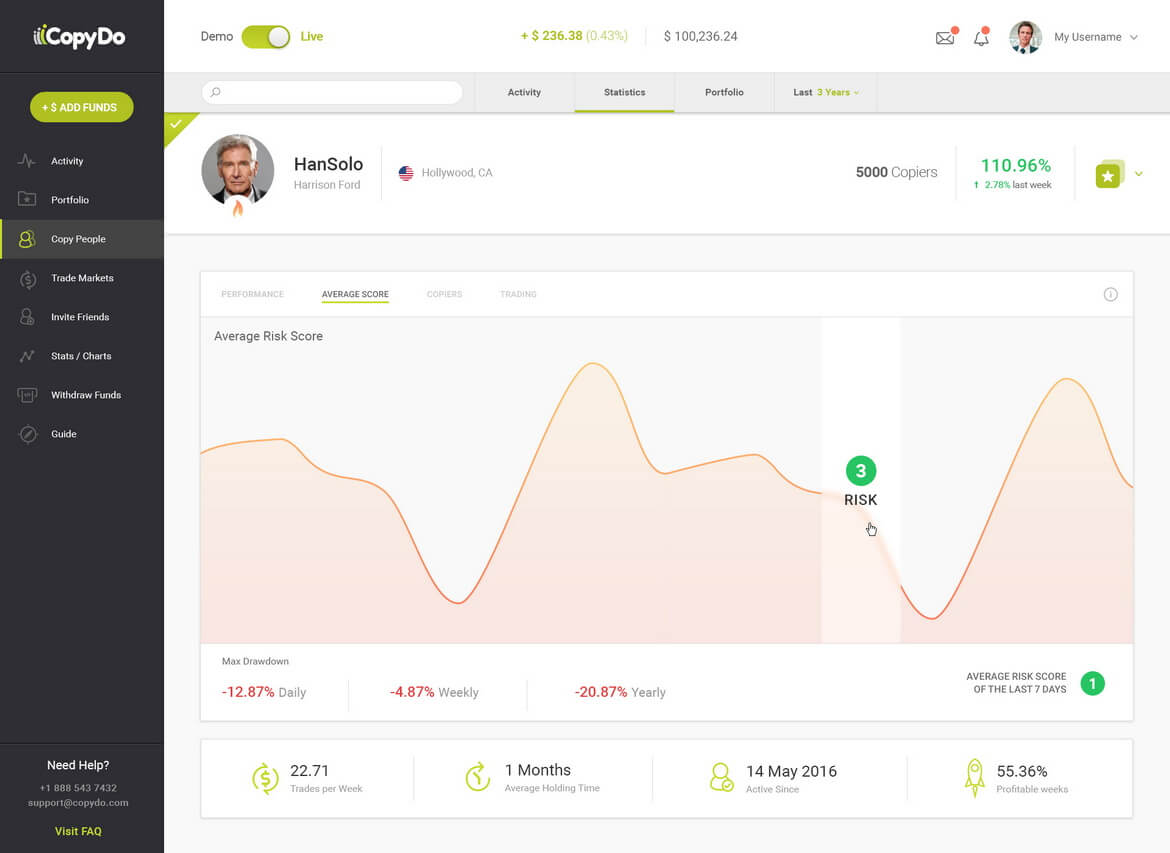Expand the chevron beside the star button

1139,174
